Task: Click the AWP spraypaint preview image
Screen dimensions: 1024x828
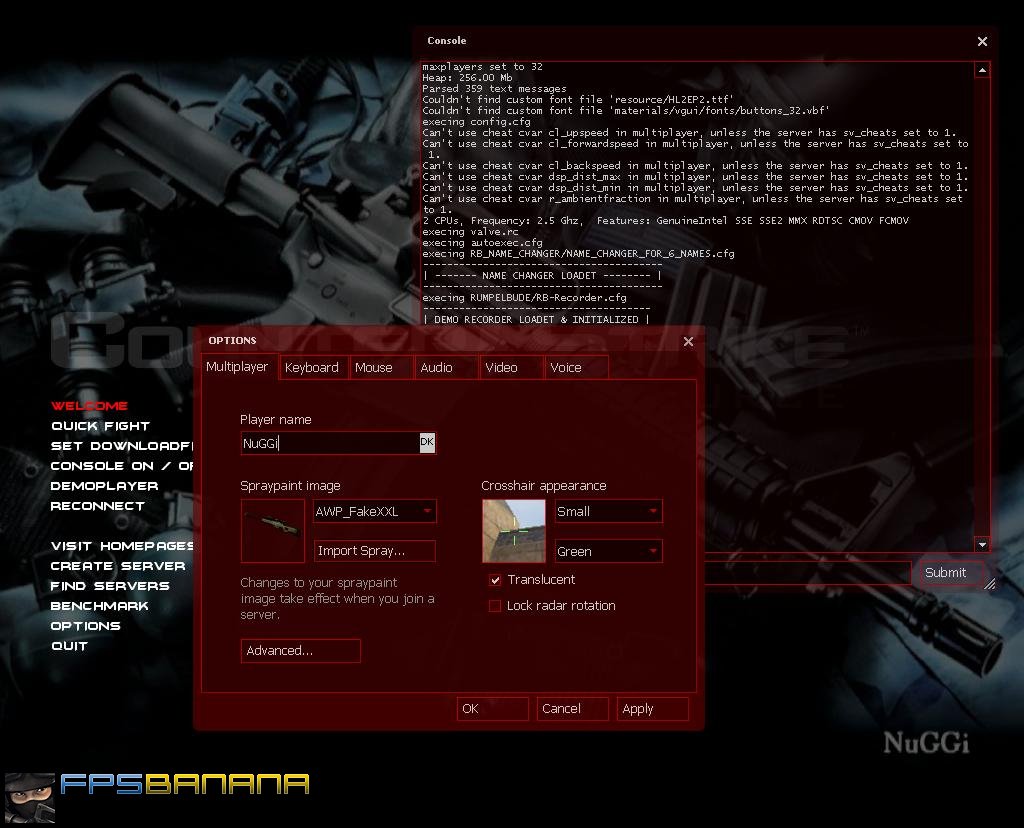Action: coord(272,531)
